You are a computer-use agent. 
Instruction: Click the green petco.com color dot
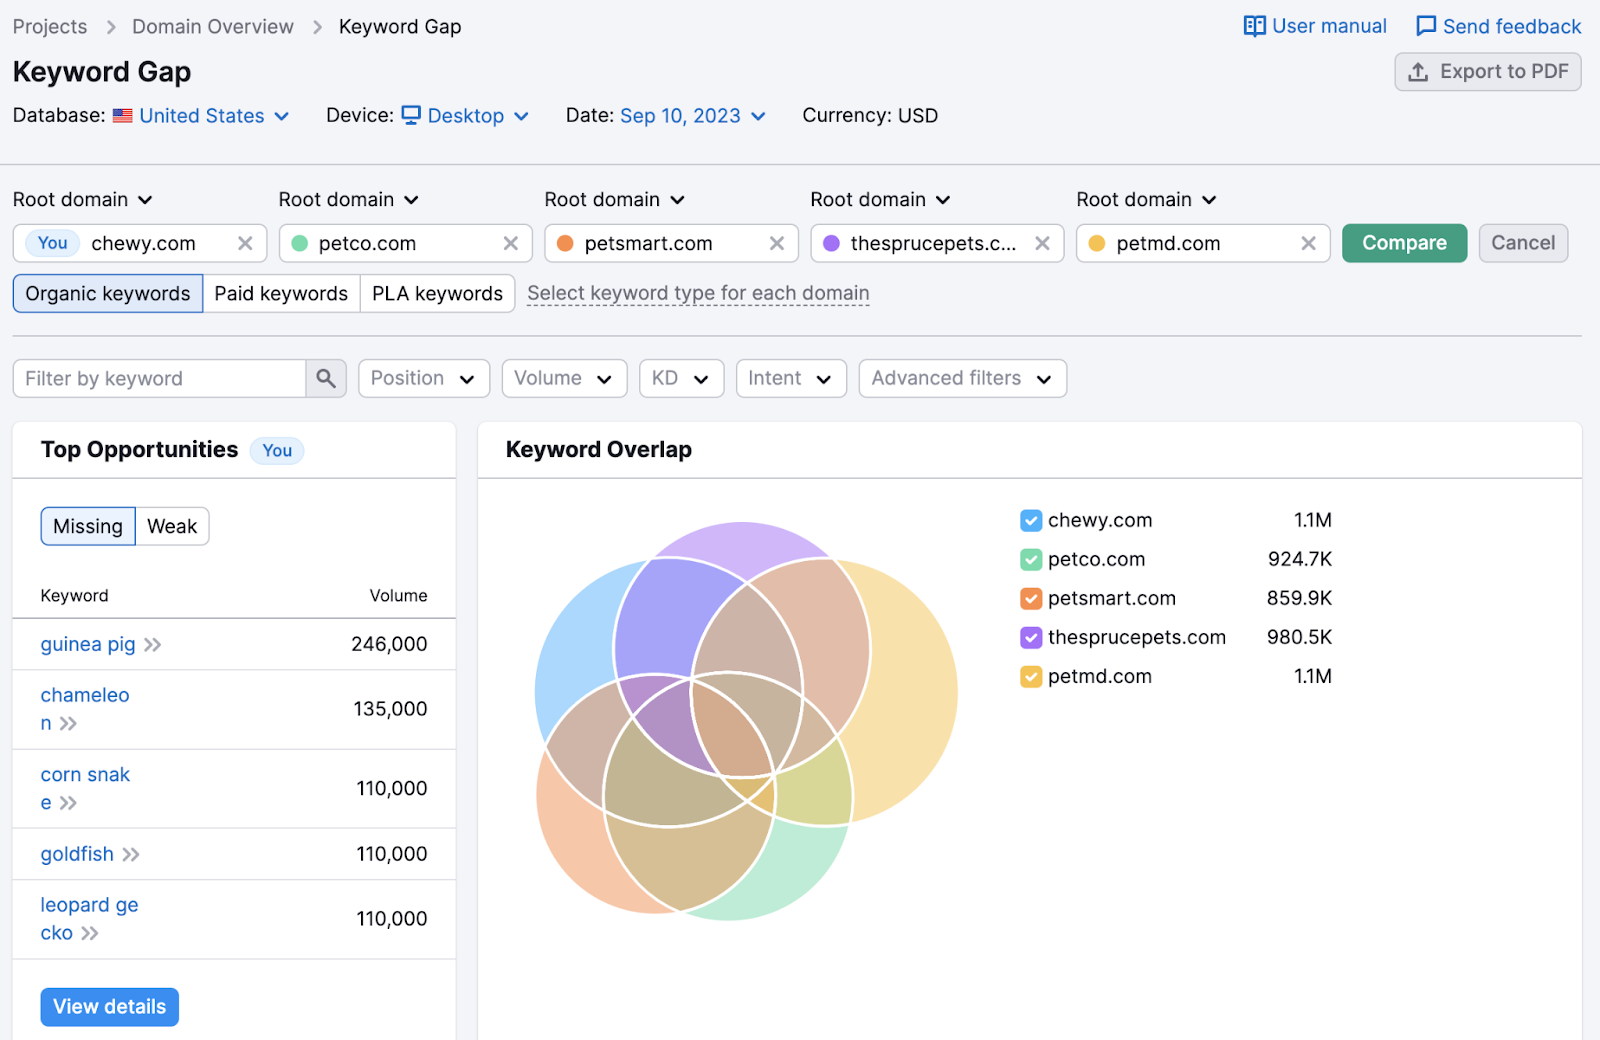point(299,243)
